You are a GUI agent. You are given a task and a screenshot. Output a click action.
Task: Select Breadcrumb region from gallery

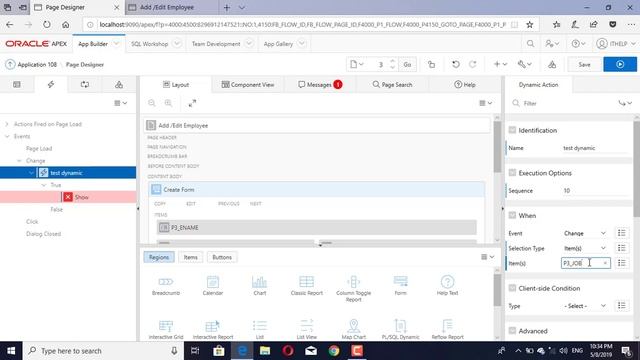[166, 285]
